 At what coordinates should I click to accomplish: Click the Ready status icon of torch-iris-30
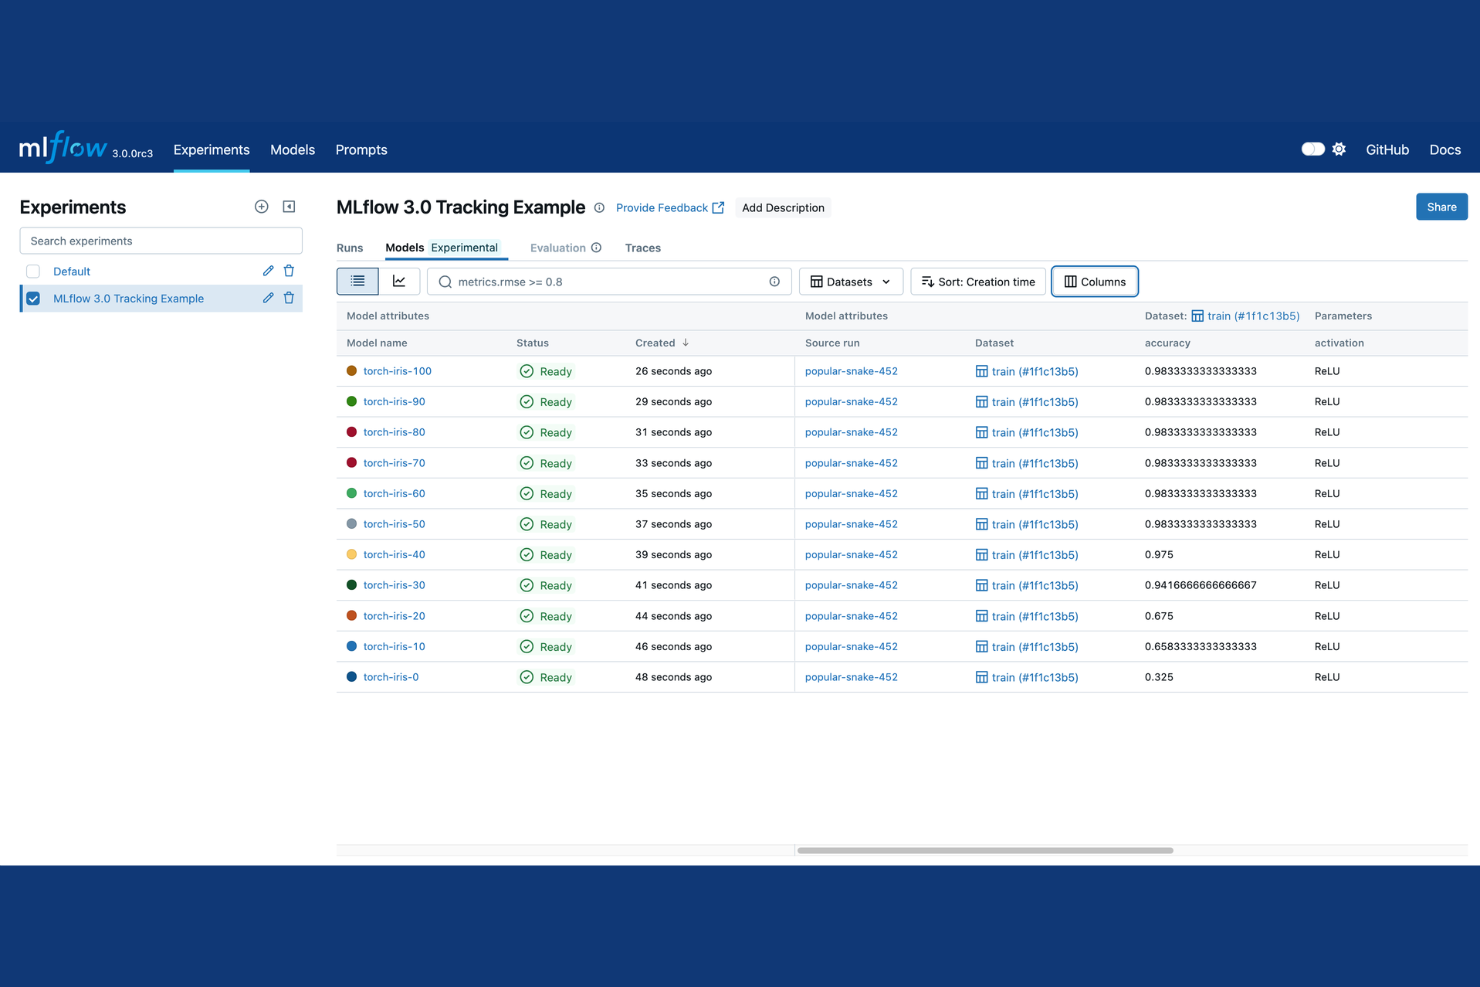pos(526,585)
